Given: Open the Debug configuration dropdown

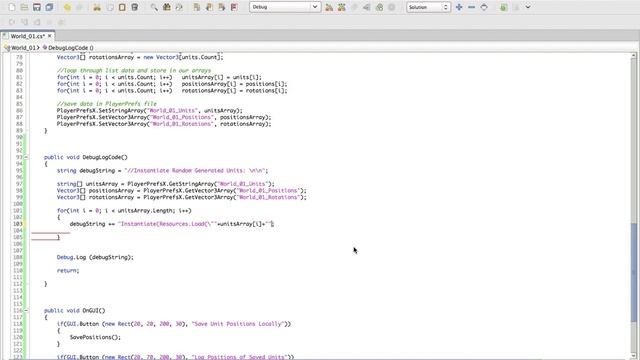Looking at the screenshot, I should point(284,7).
